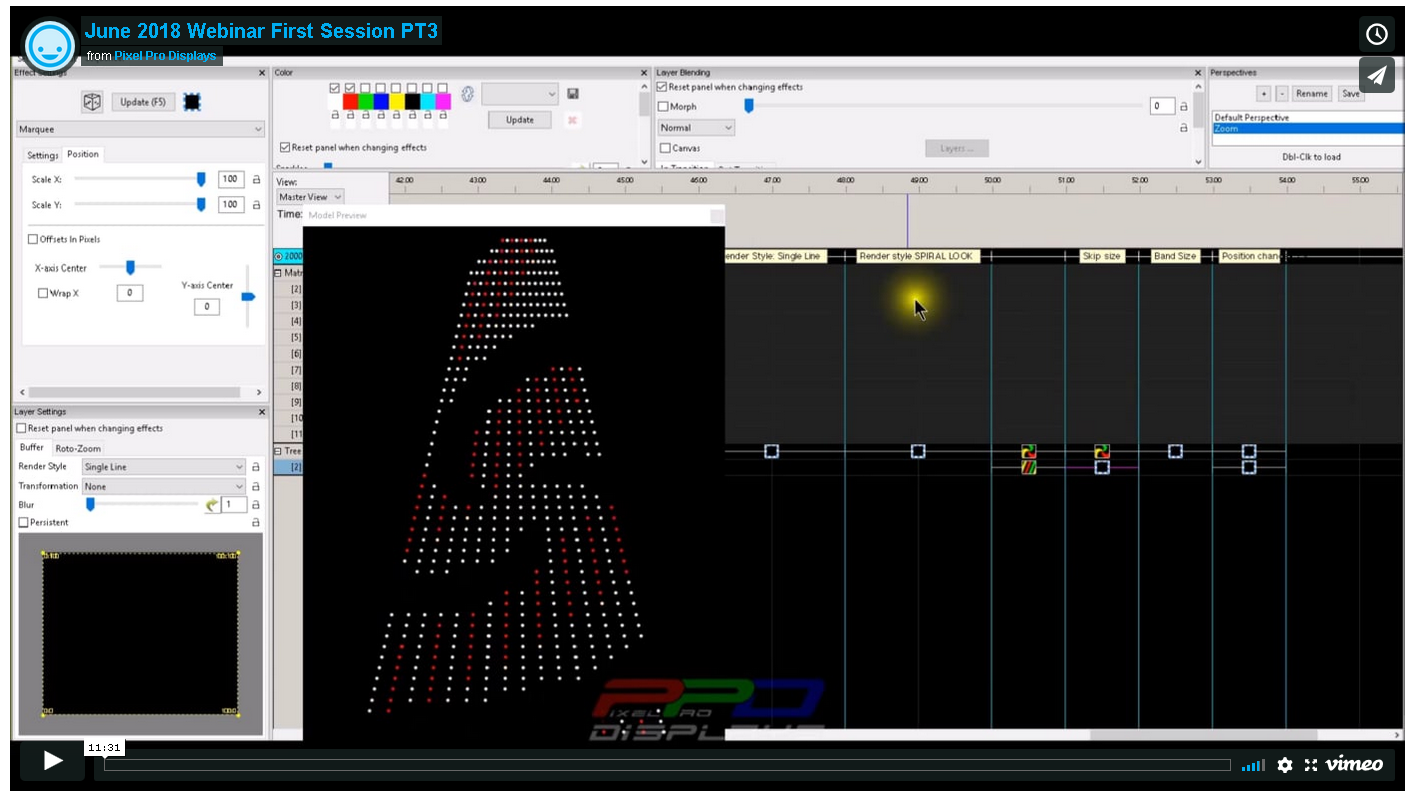Click the Blur lock icon

(x=255, y=505)
